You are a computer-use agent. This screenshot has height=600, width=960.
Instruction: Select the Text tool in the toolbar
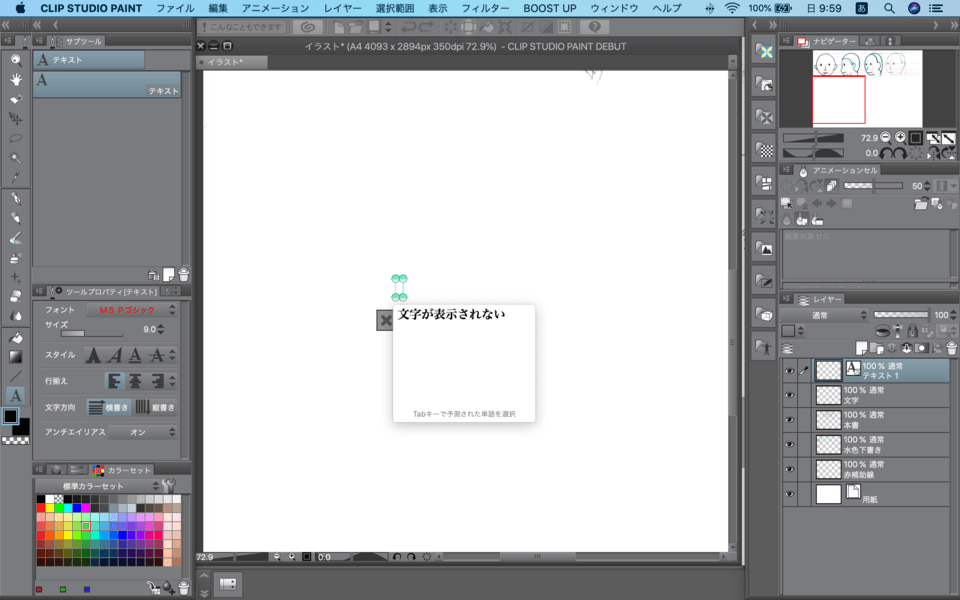(16, 395)
